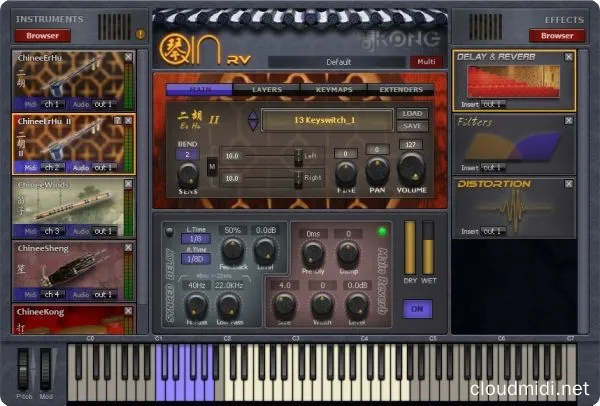Viewport: 600px width, 406px height.
Task: Open the Distortion effect panel
Action: (x=513, y=210)
